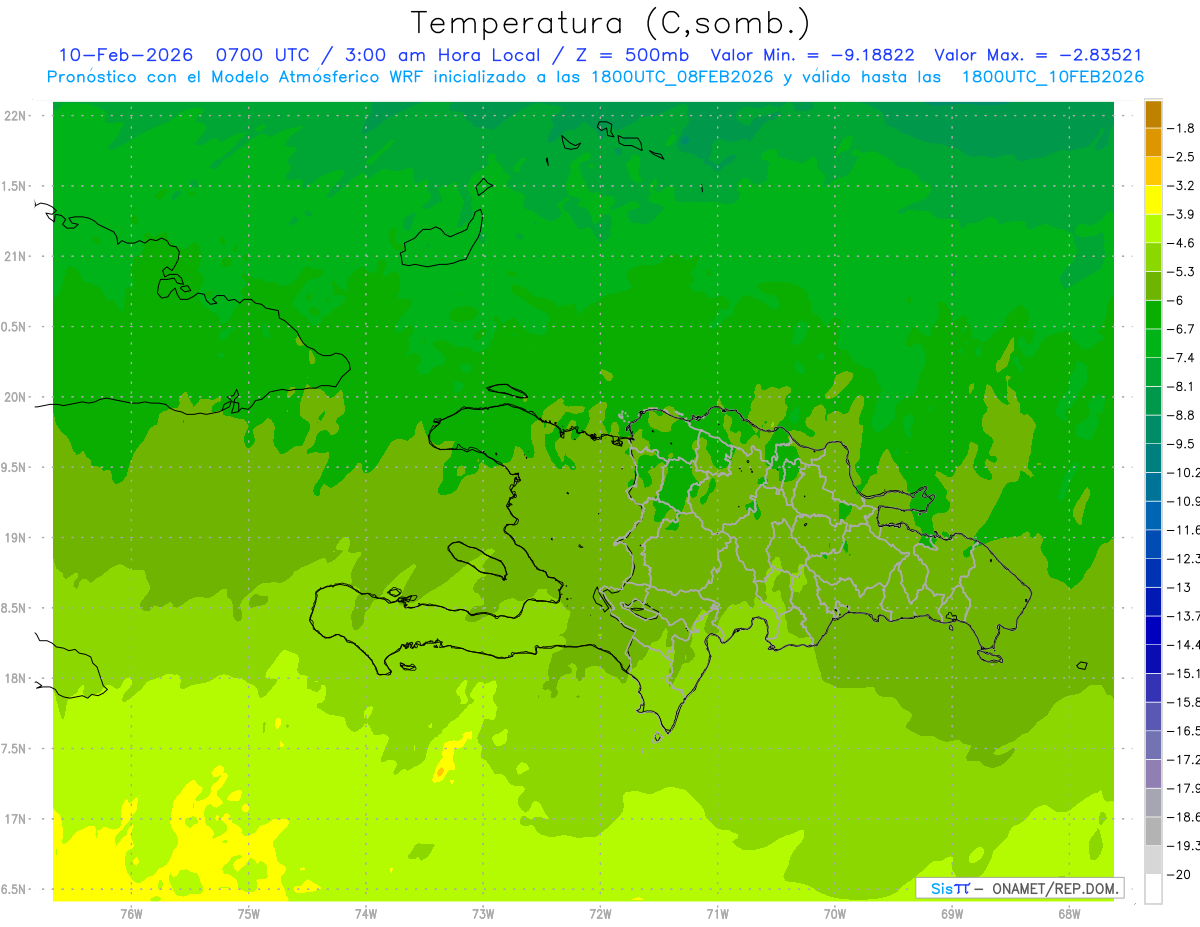
Task: Click the title "Temperatura (C,somb.)"
Action: coord(611,23)
